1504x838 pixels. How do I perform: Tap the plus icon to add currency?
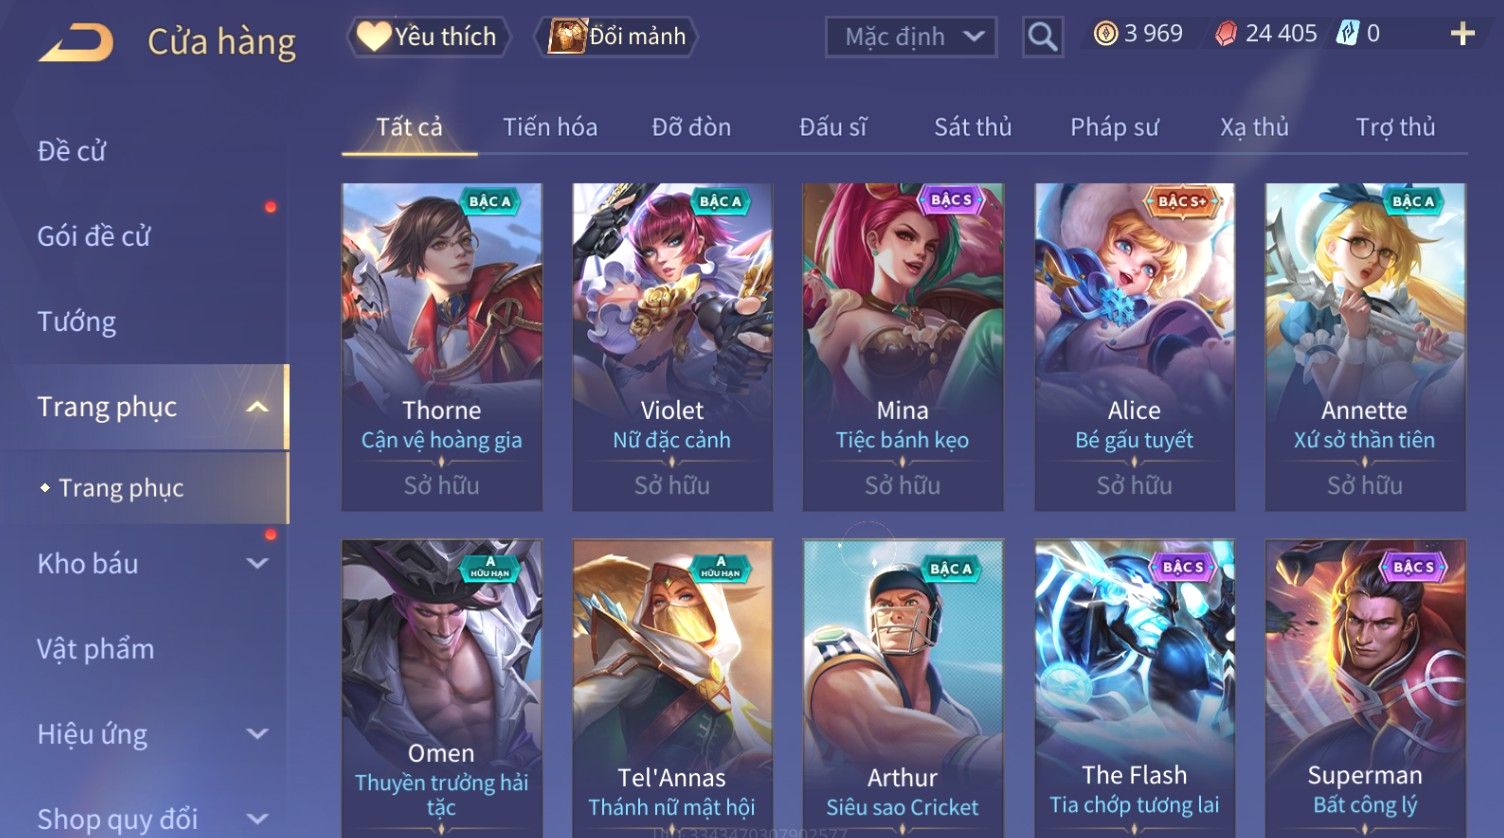point(1462,34)
